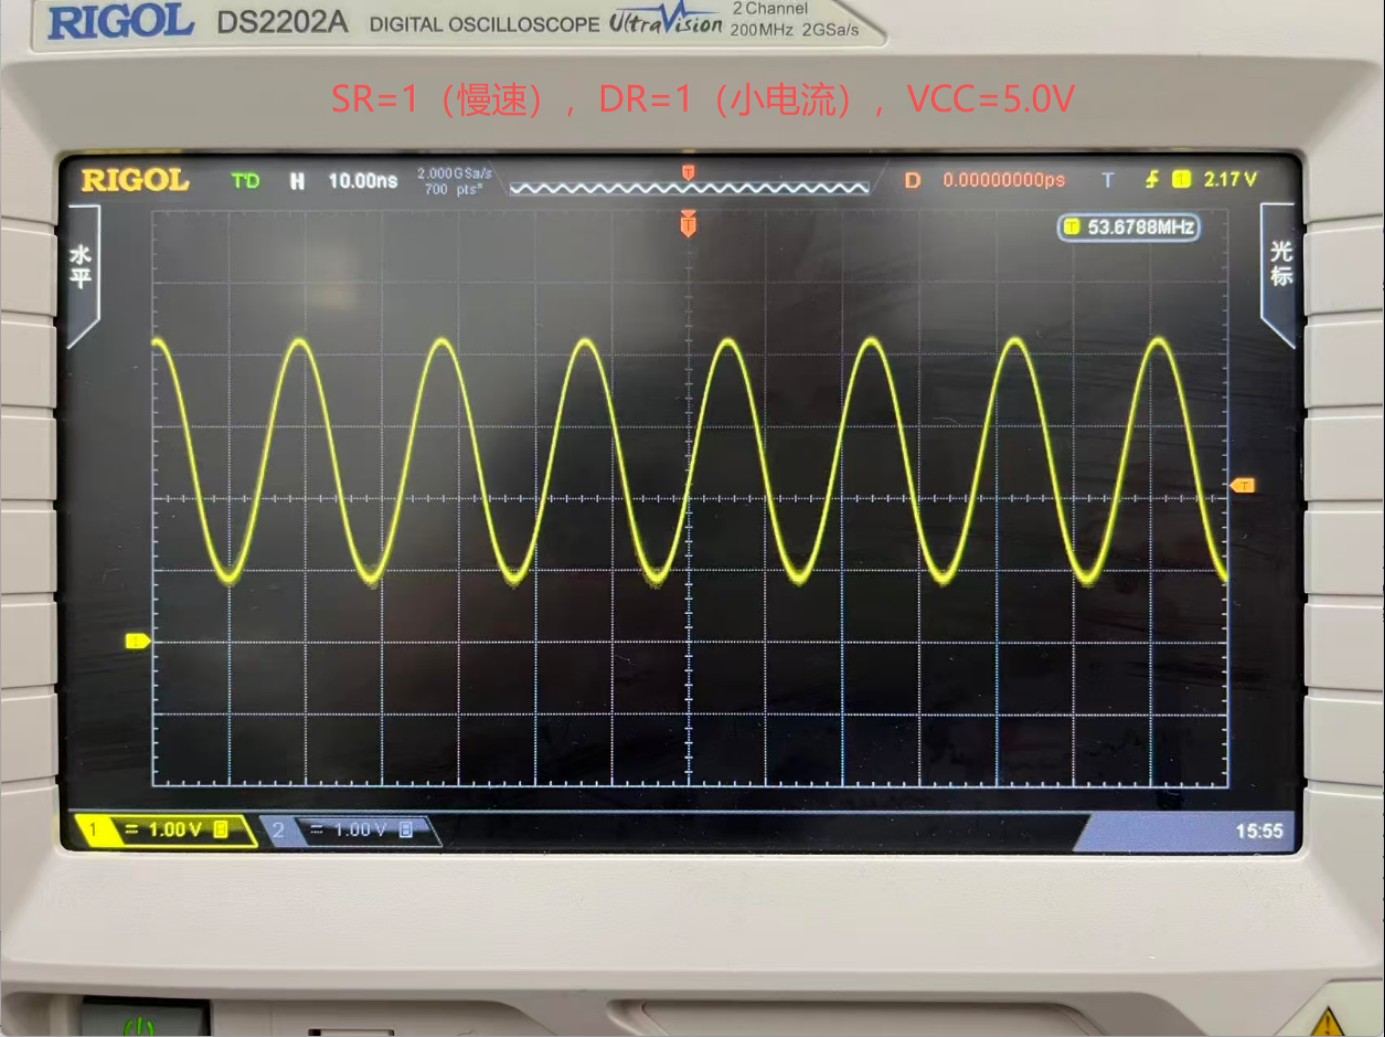The height and width of the screenshot is (1037, 1385).
Task: Click the channel 2 bandwidth icon after 1.00 V
Action: [406, 829]
